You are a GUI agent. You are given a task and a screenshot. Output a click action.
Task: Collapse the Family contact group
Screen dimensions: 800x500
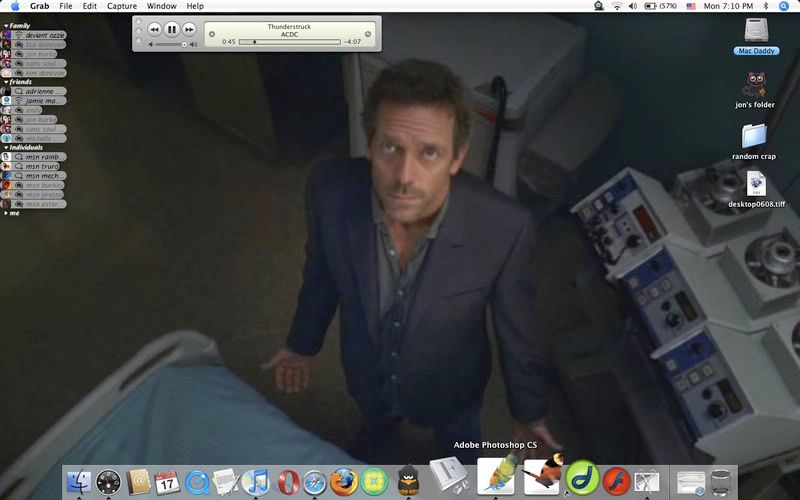pyautogui.click(x=6, y=26)
